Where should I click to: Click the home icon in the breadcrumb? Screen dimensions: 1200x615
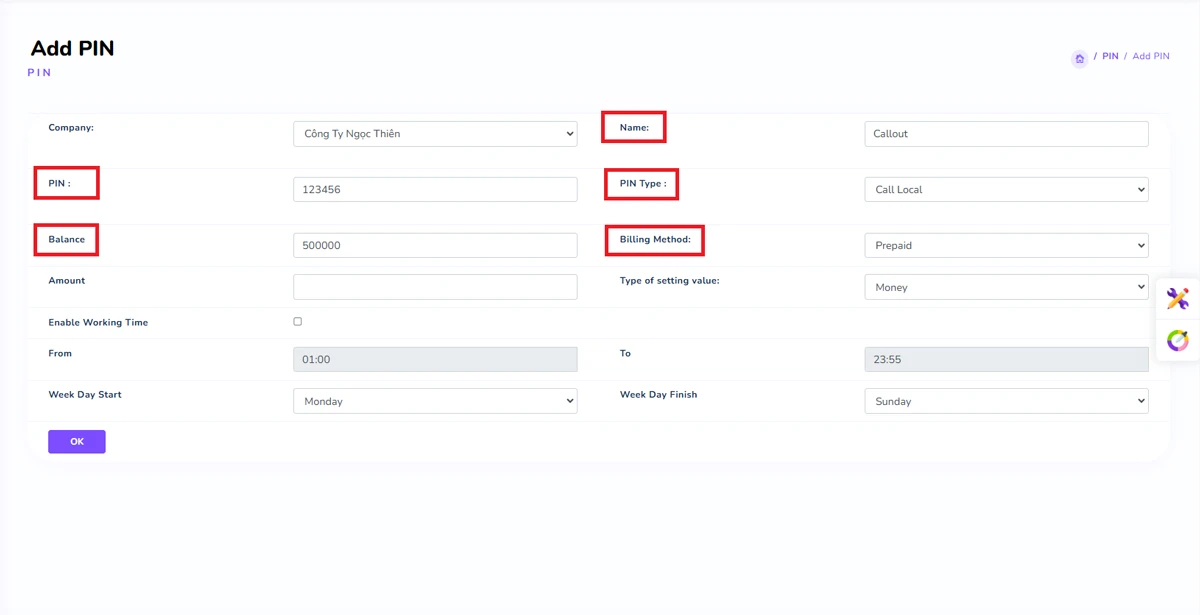click(x=1079, y=59)
